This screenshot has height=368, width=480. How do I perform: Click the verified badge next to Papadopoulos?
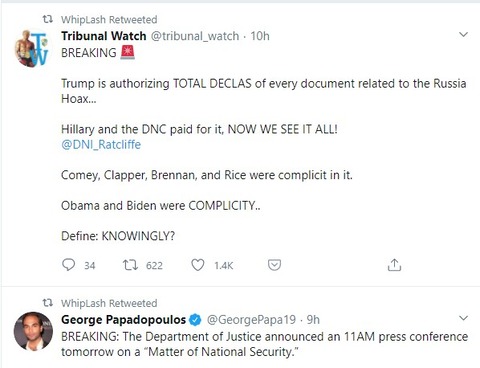195,320
